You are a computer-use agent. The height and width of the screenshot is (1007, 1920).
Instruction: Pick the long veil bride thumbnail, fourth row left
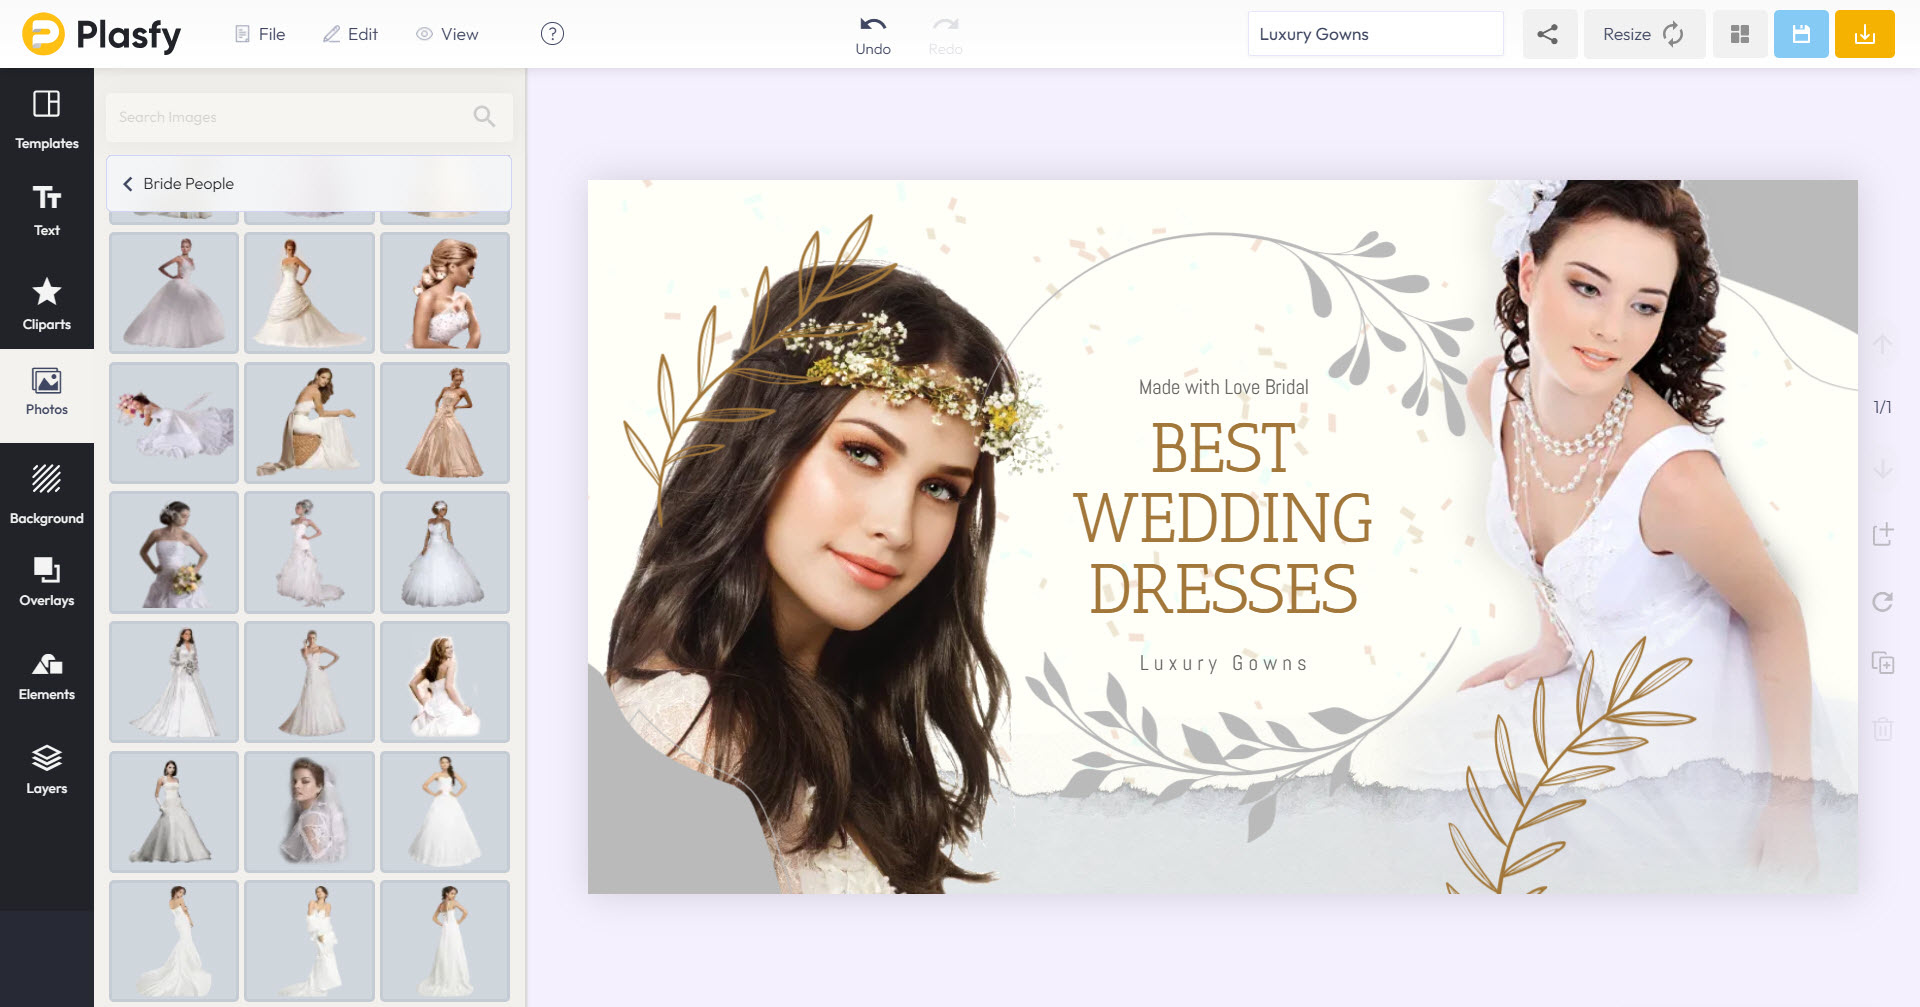point(174,682)
